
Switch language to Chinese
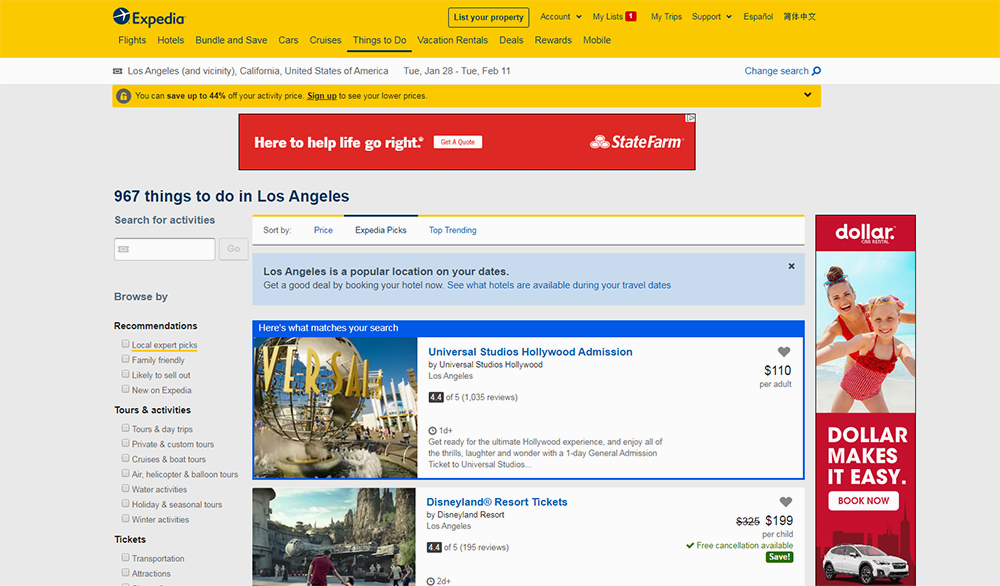click(800, 17)
